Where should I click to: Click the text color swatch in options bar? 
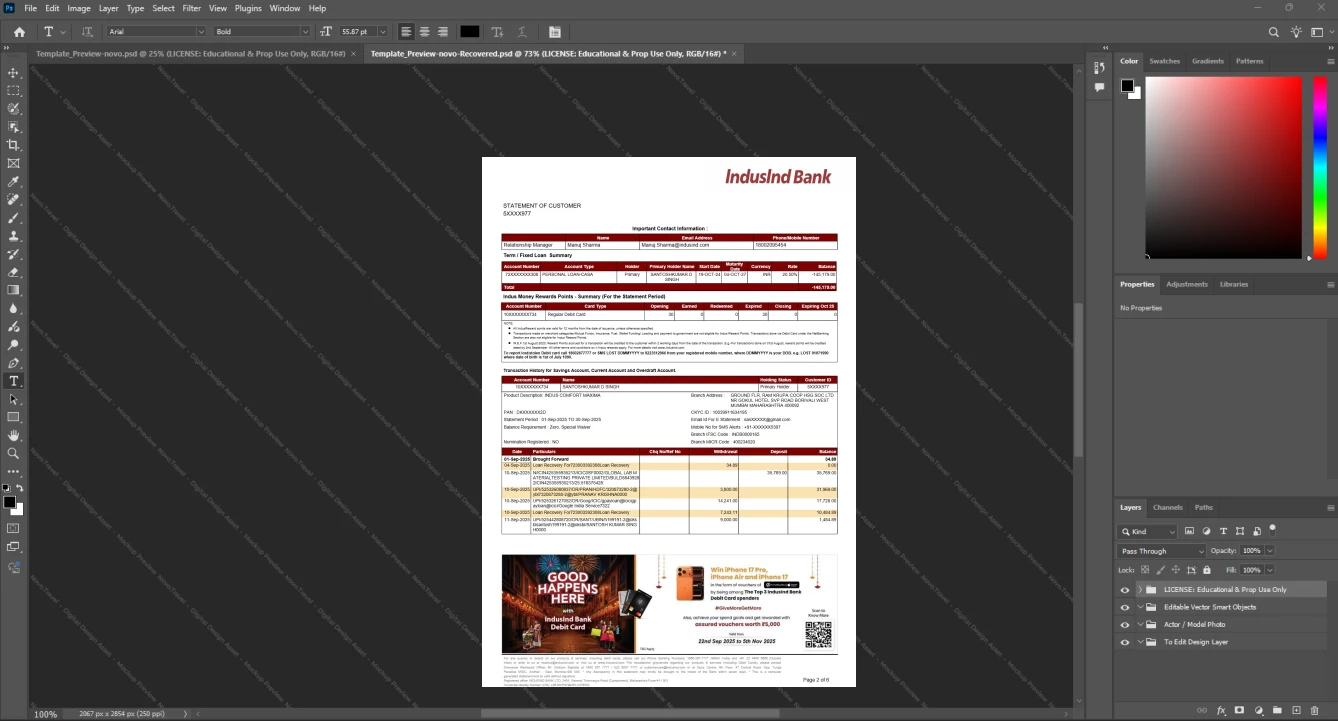tap(469, 32)
